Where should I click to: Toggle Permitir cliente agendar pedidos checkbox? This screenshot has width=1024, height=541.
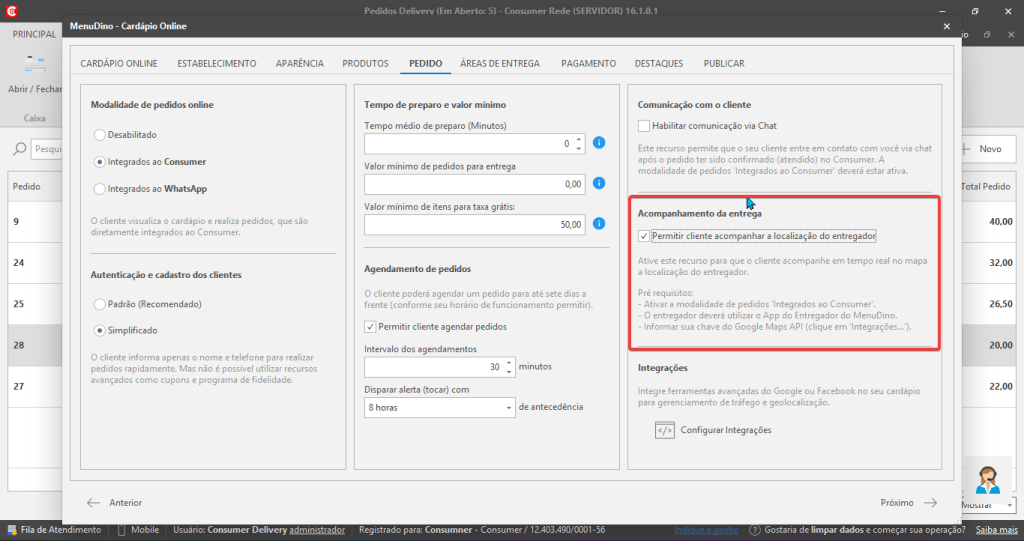370,327
